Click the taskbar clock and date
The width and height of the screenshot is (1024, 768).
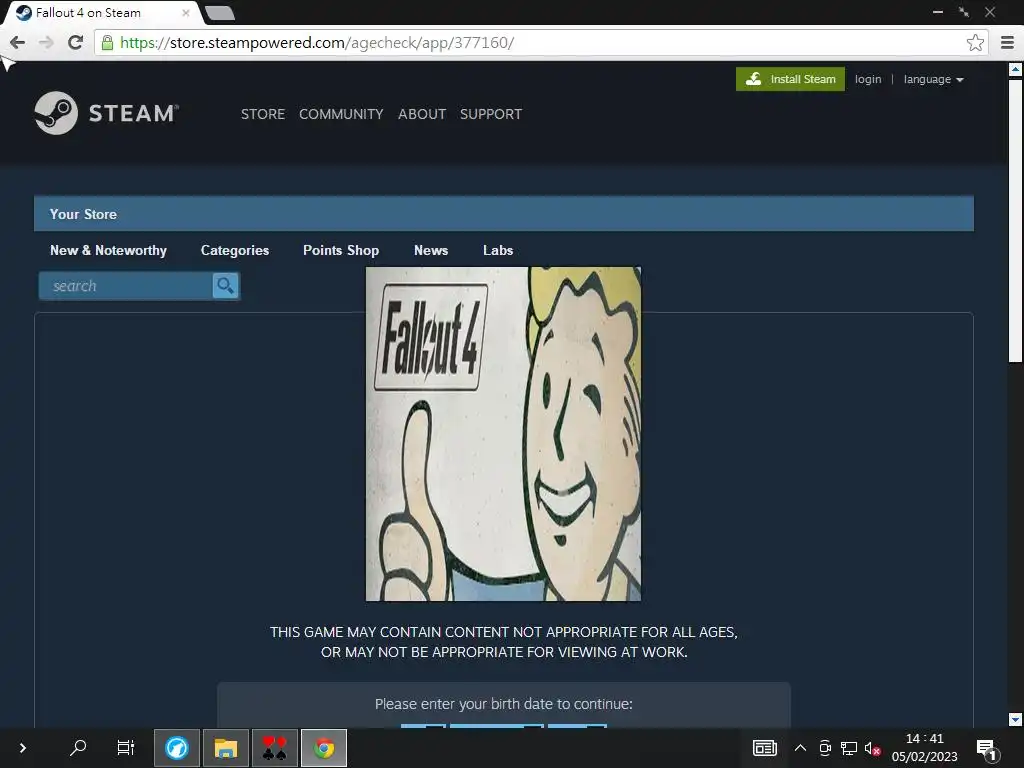(x=924, y=748)
